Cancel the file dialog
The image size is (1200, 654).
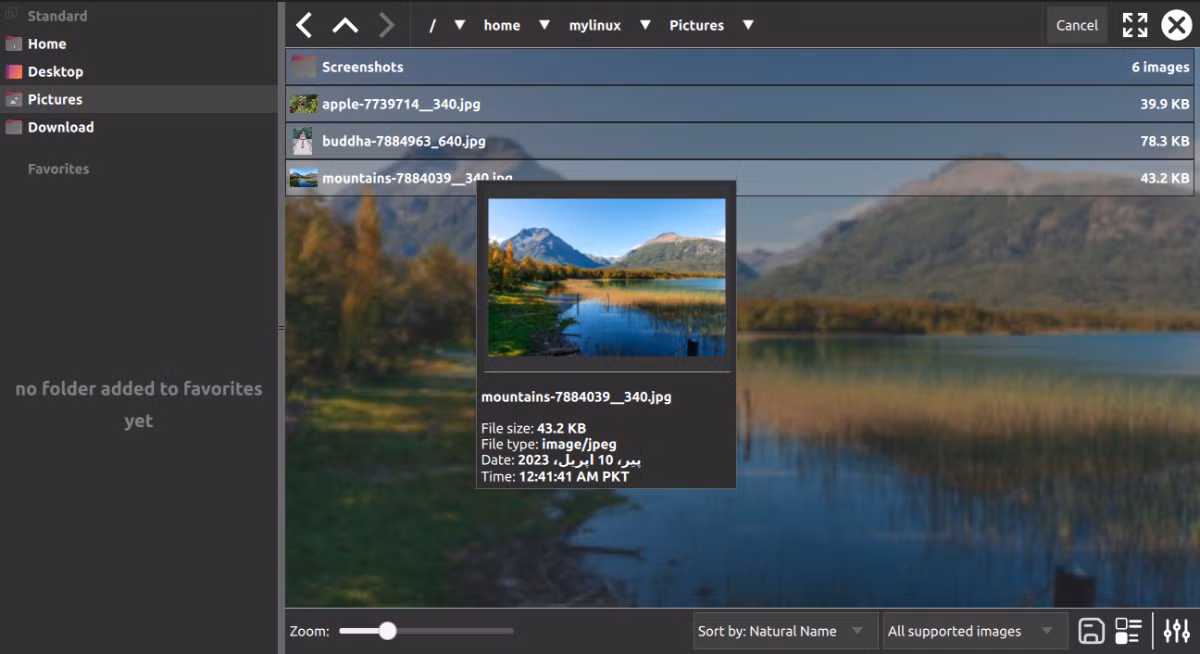1077,25
